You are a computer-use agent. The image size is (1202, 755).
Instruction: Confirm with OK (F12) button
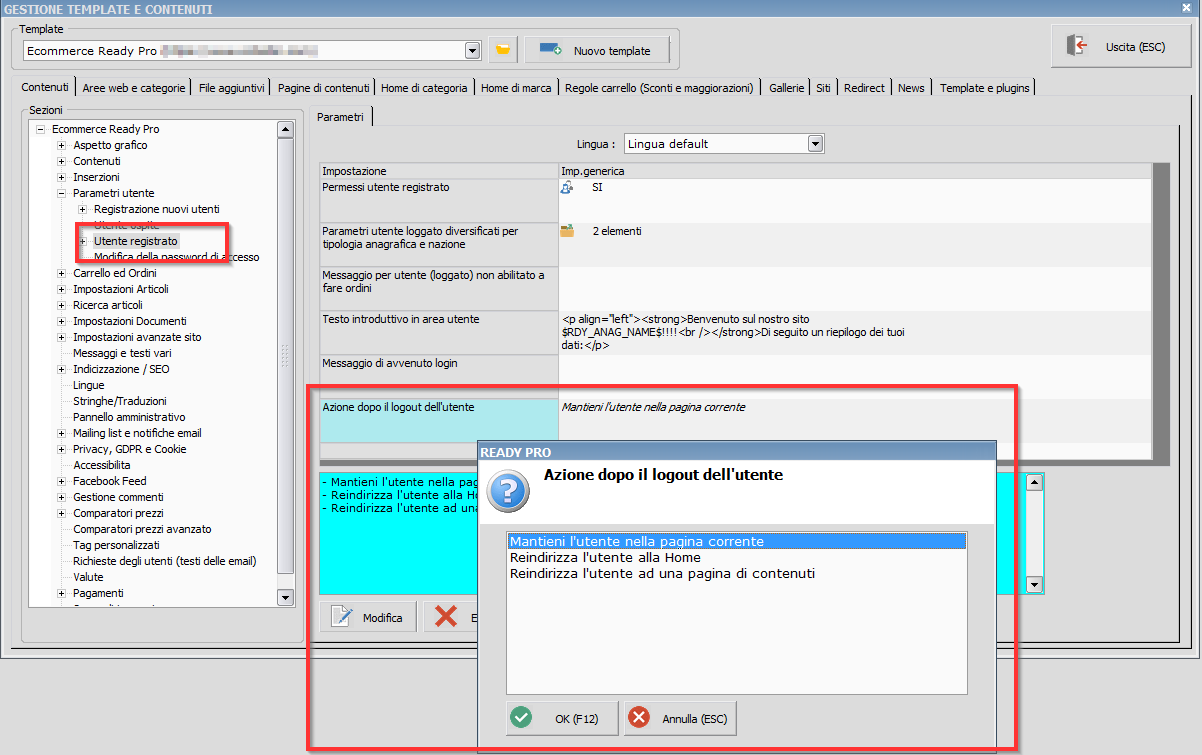pos(563,718)
